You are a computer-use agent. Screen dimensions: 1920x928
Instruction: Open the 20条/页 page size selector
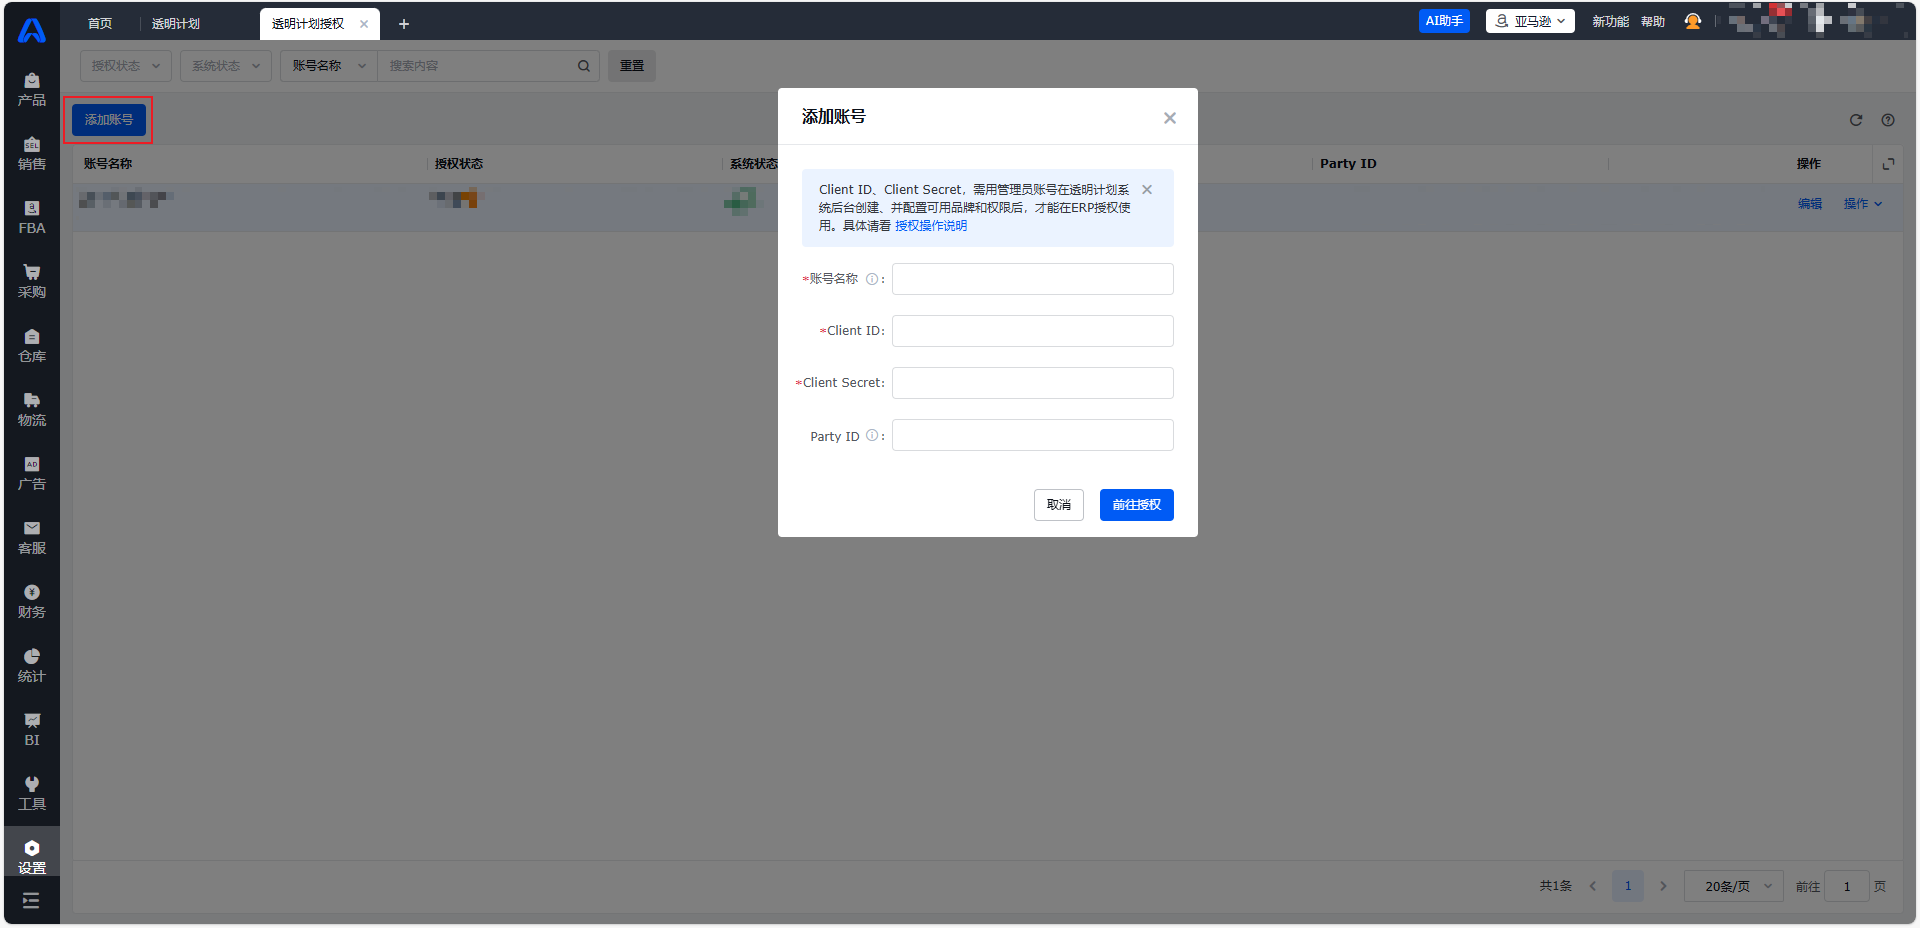[x=1733, y=886]
